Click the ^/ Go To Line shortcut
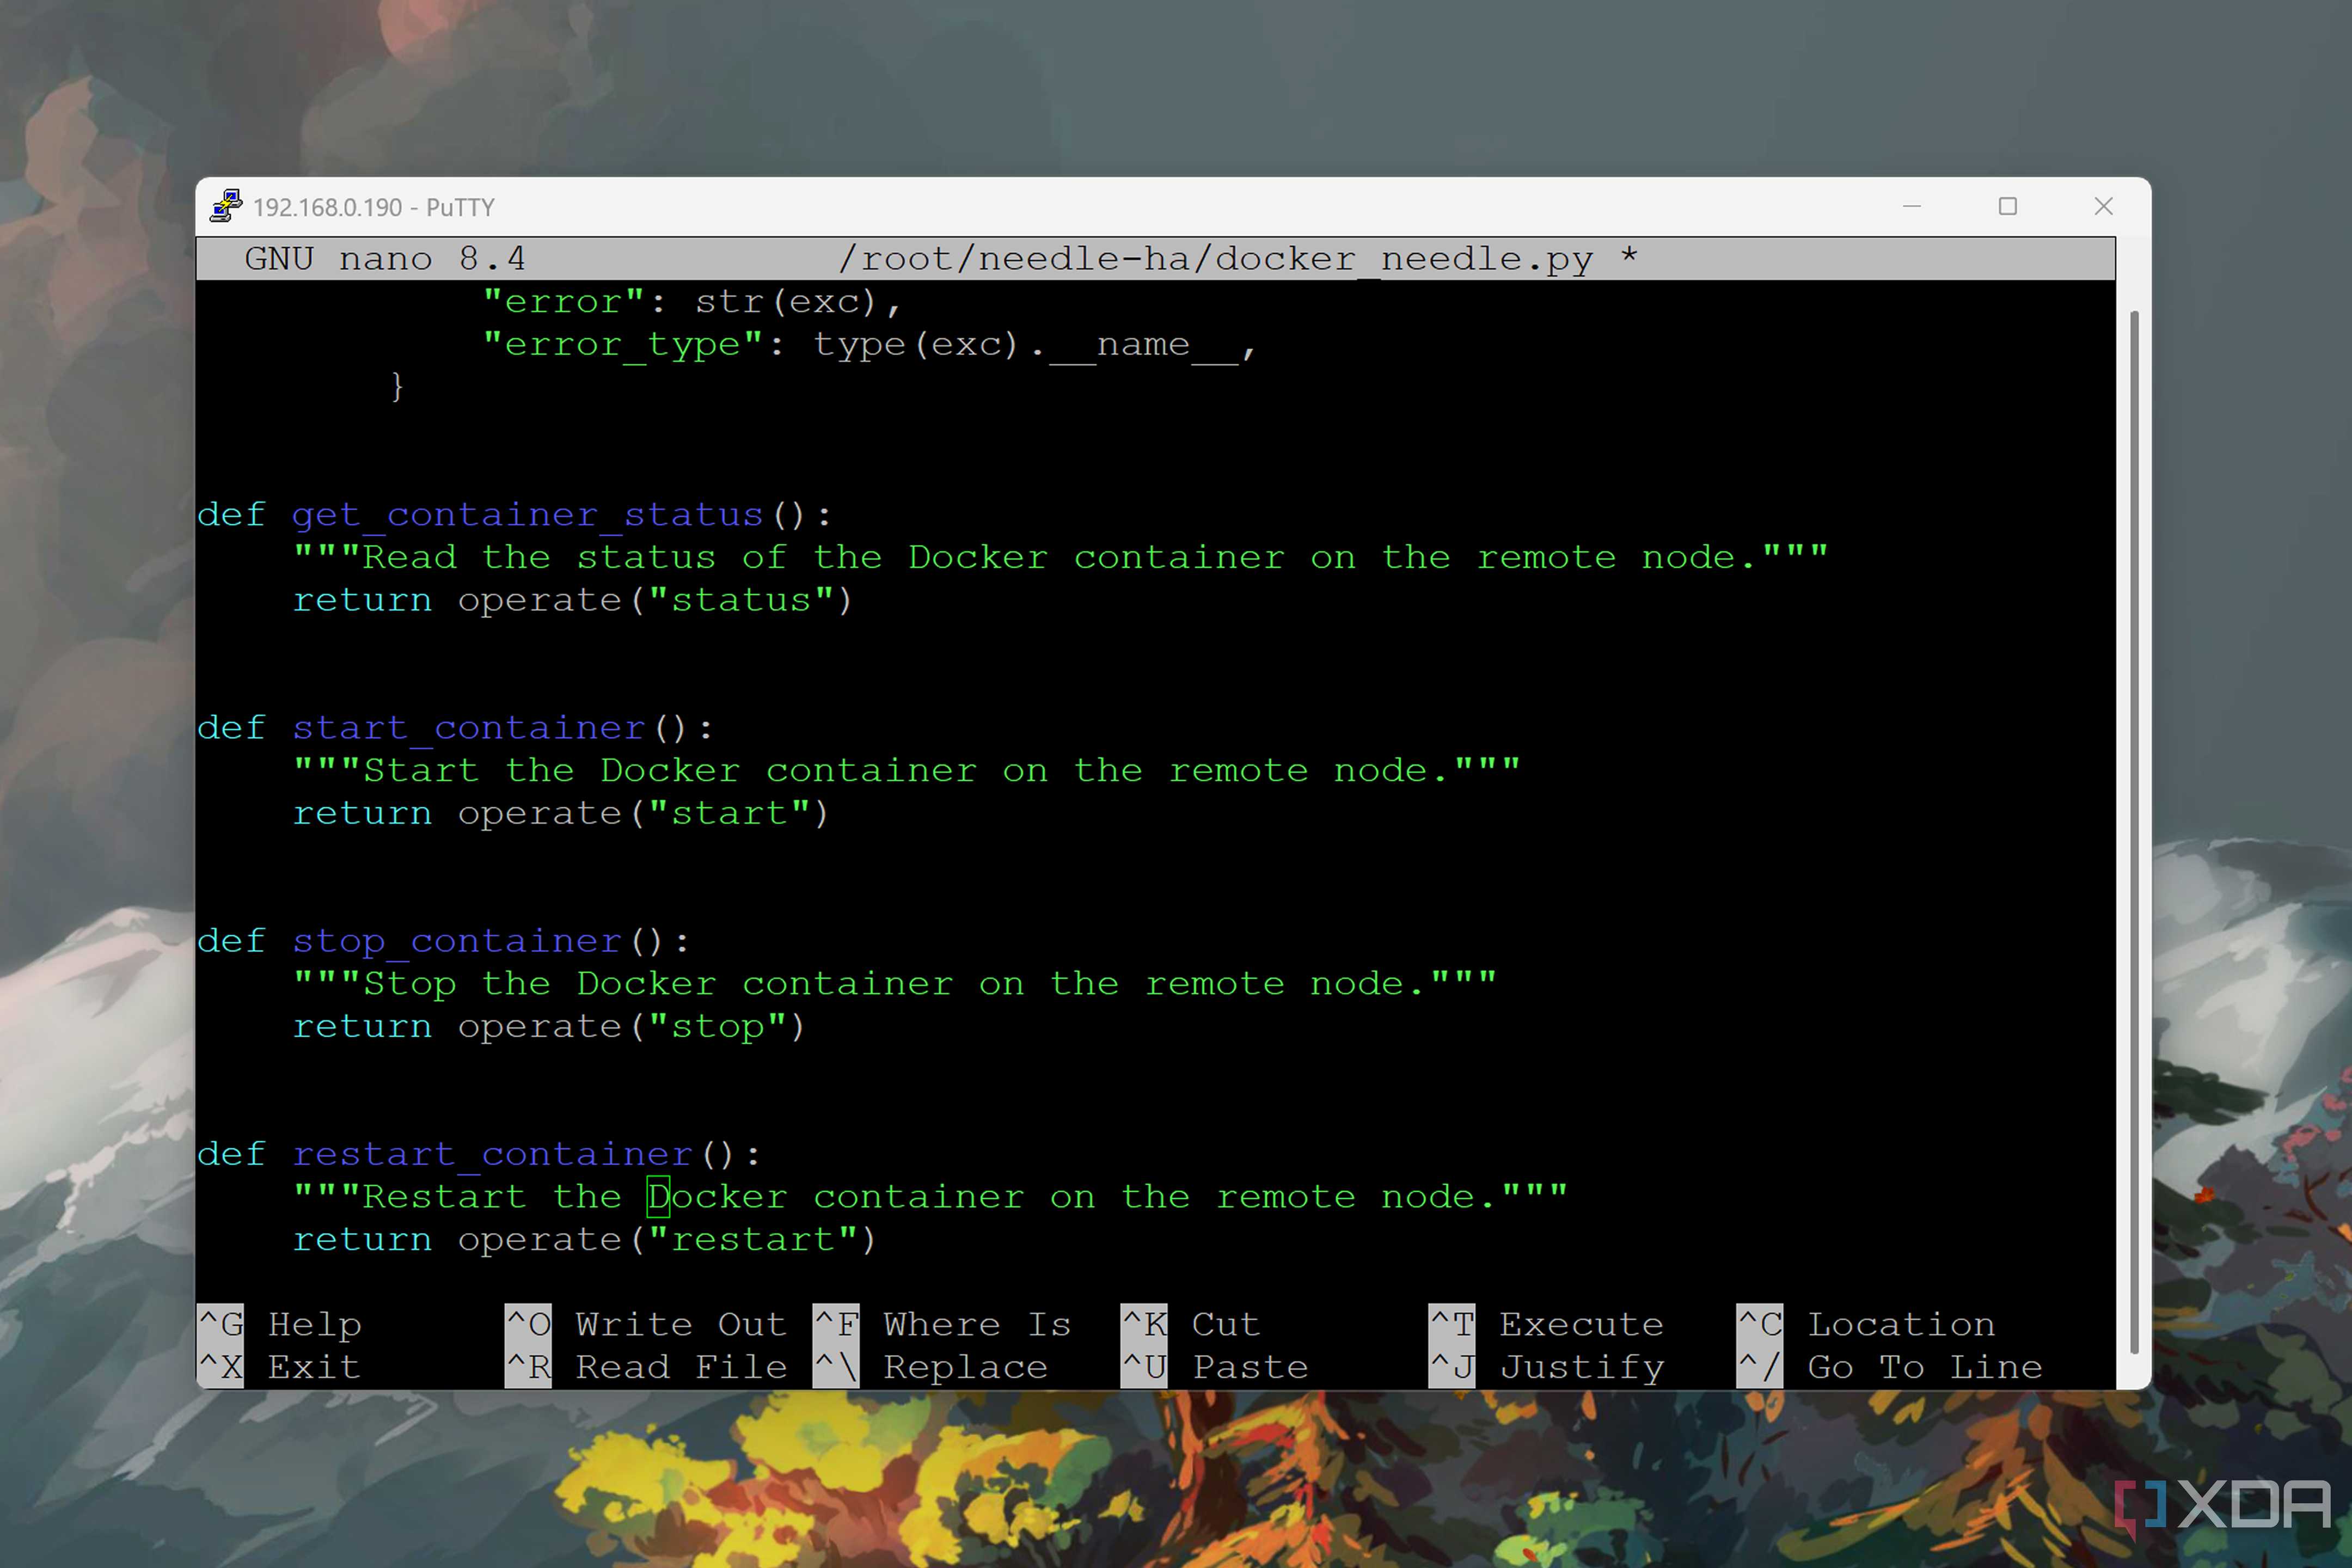2352x1568 pixels. point(1890,1367)
